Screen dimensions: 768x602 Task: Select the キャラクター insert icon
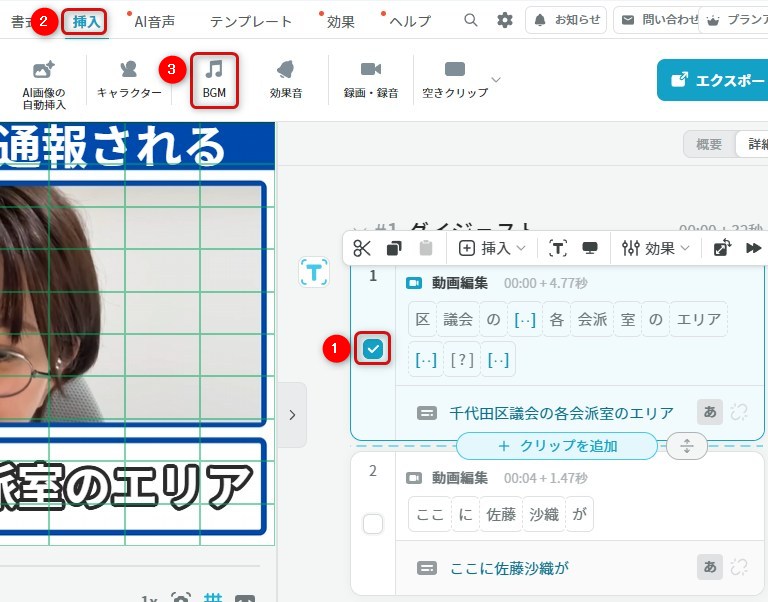point(129,79)
